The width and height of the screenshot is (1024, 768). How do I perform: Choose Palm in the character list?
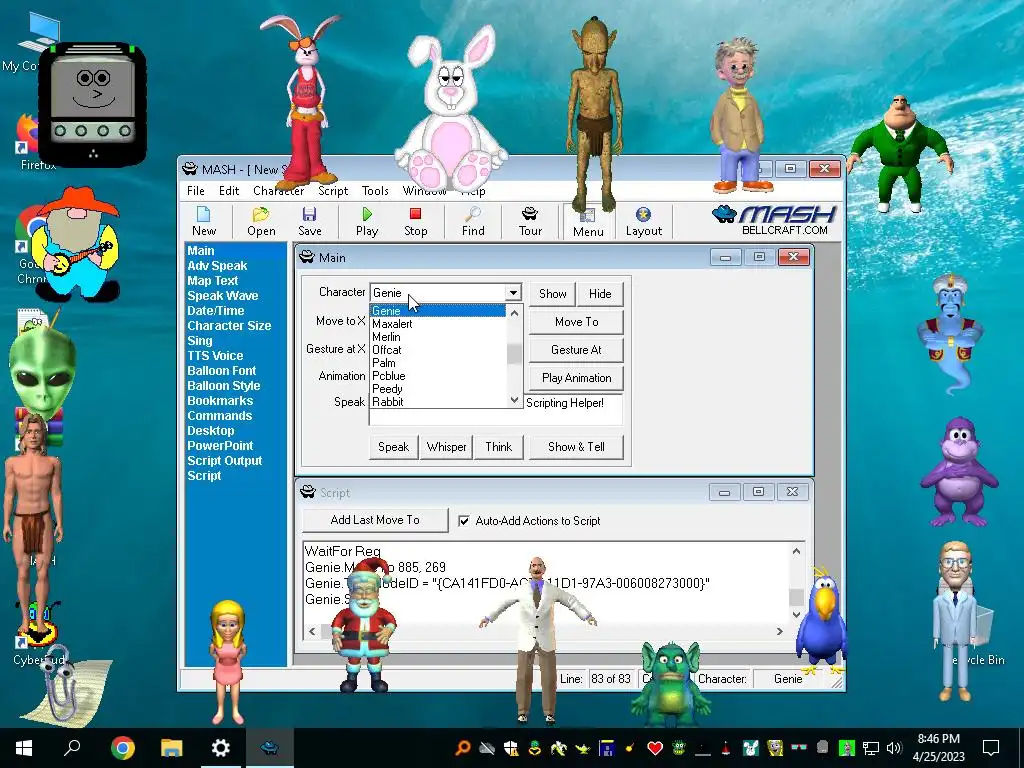438,363
